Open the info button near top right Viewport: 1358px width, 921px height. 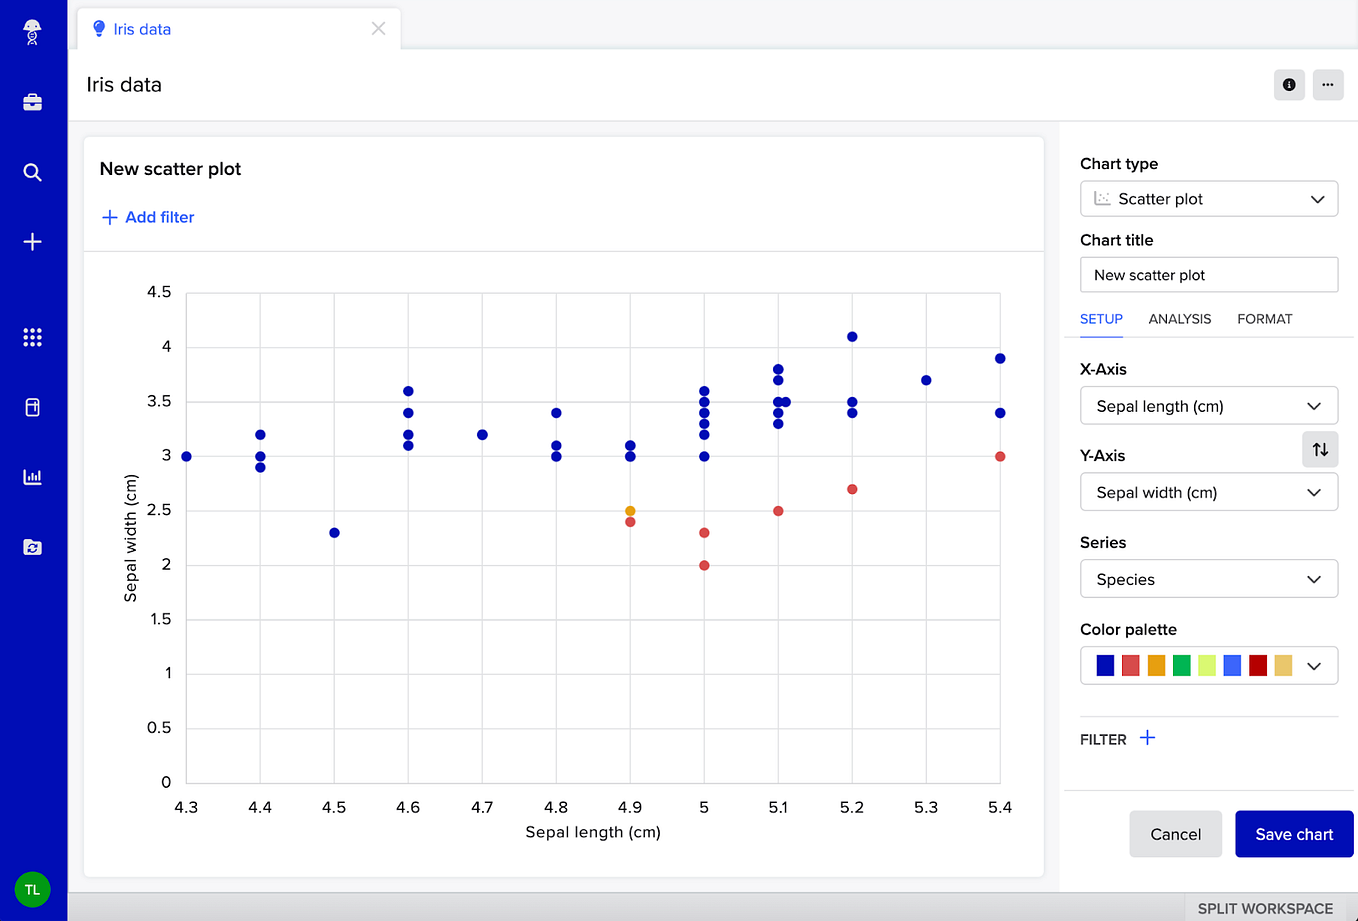point(1289,85)
